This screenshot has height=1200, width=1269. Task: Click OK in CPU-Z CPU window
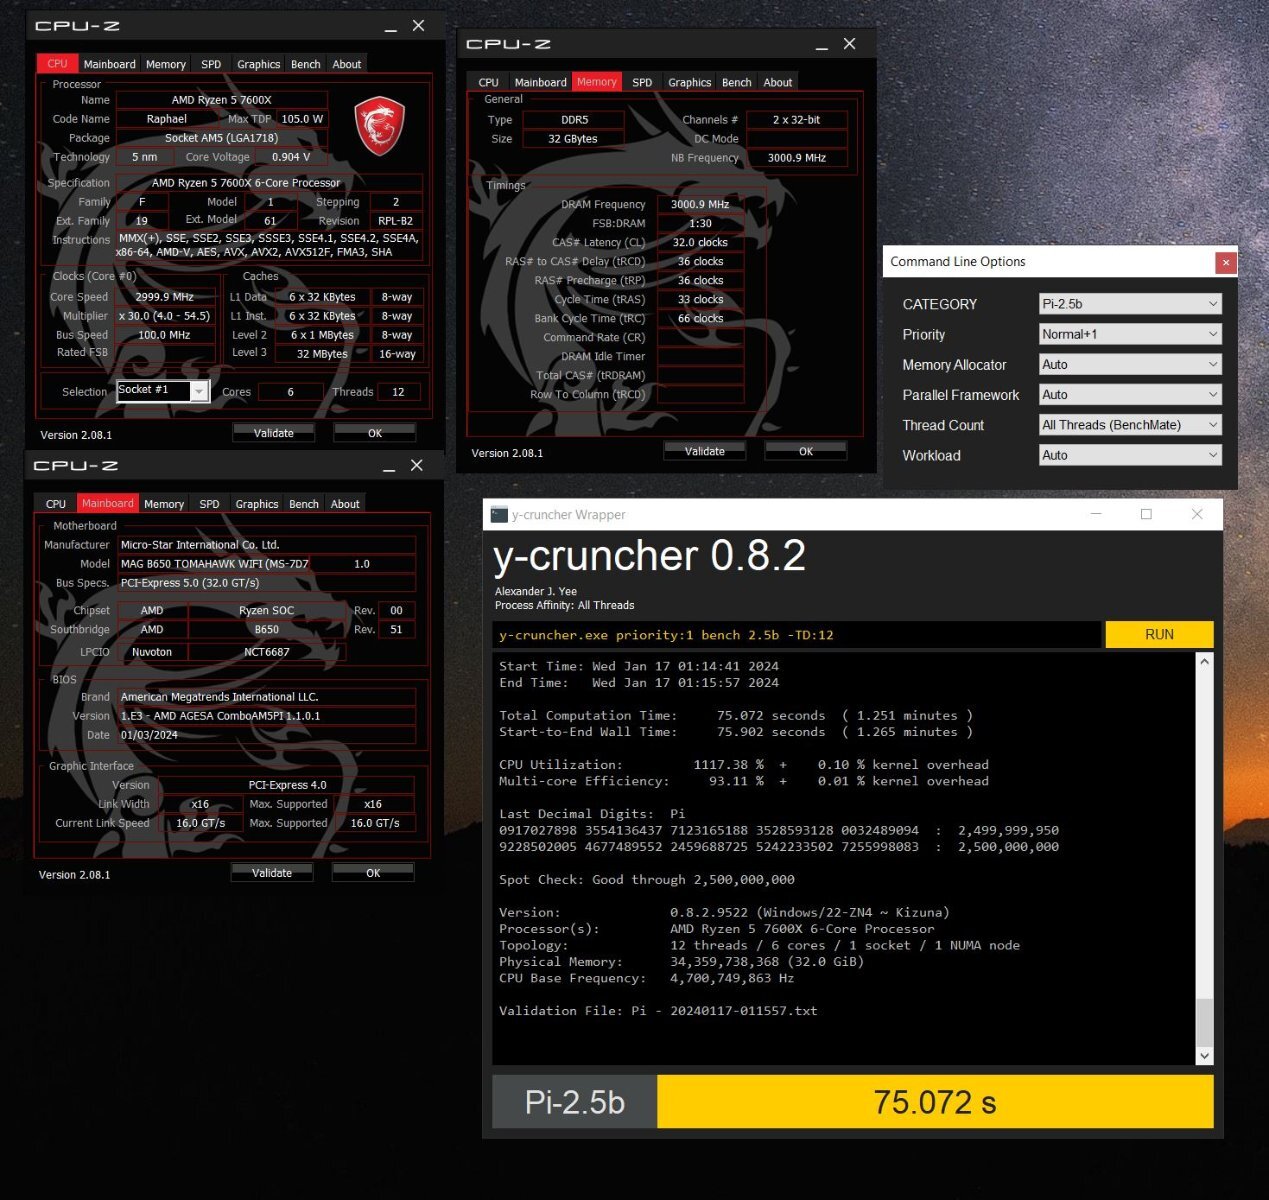(375, 433)
